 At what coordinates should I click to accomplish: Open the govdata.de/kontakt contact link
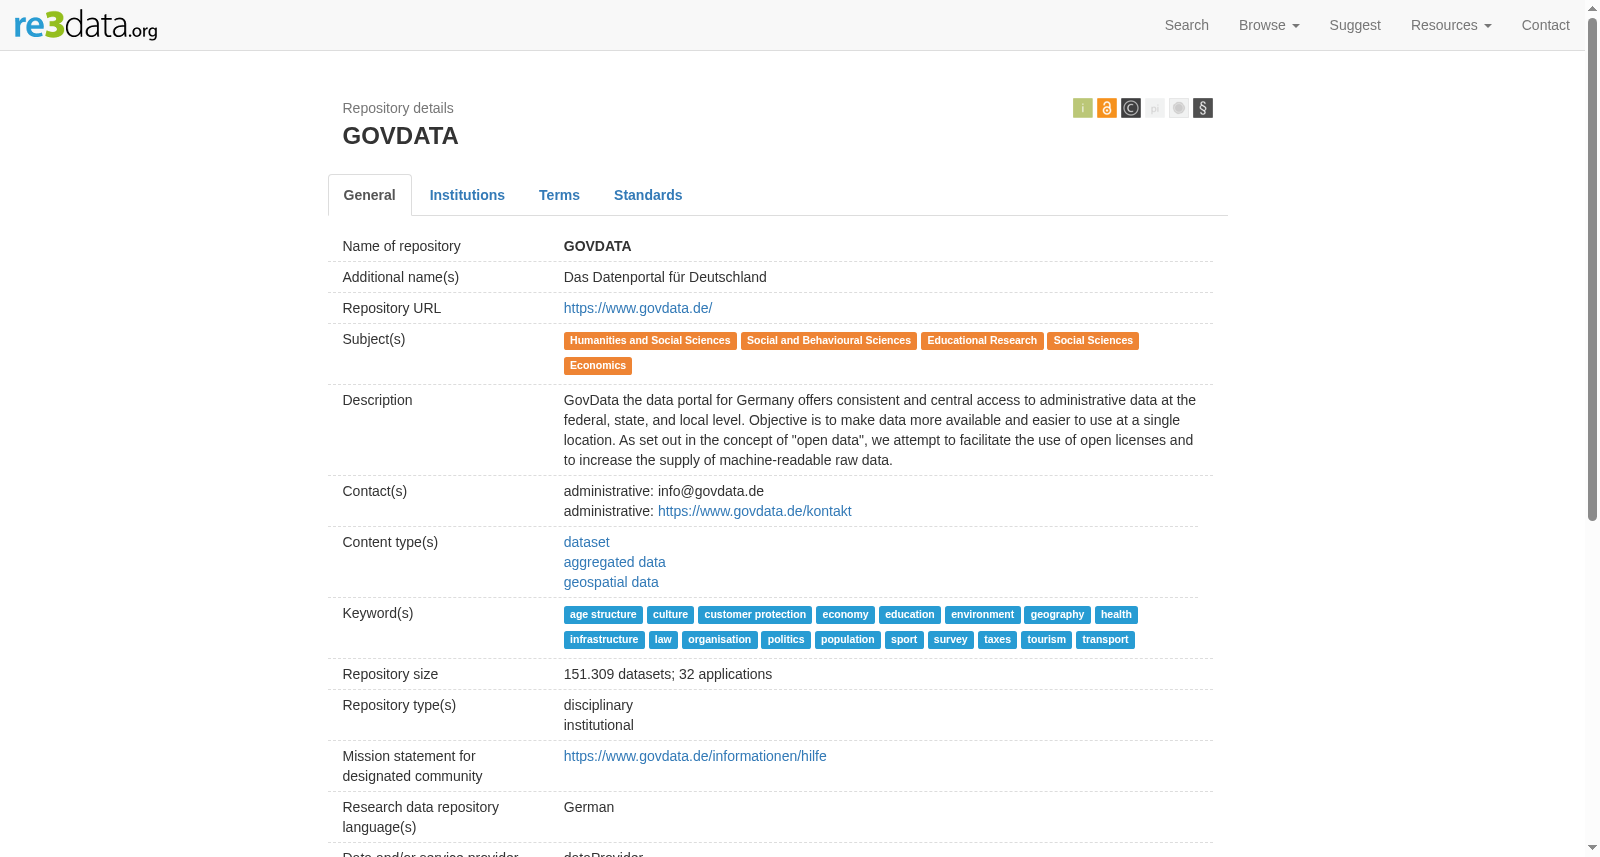coord(755,511)
